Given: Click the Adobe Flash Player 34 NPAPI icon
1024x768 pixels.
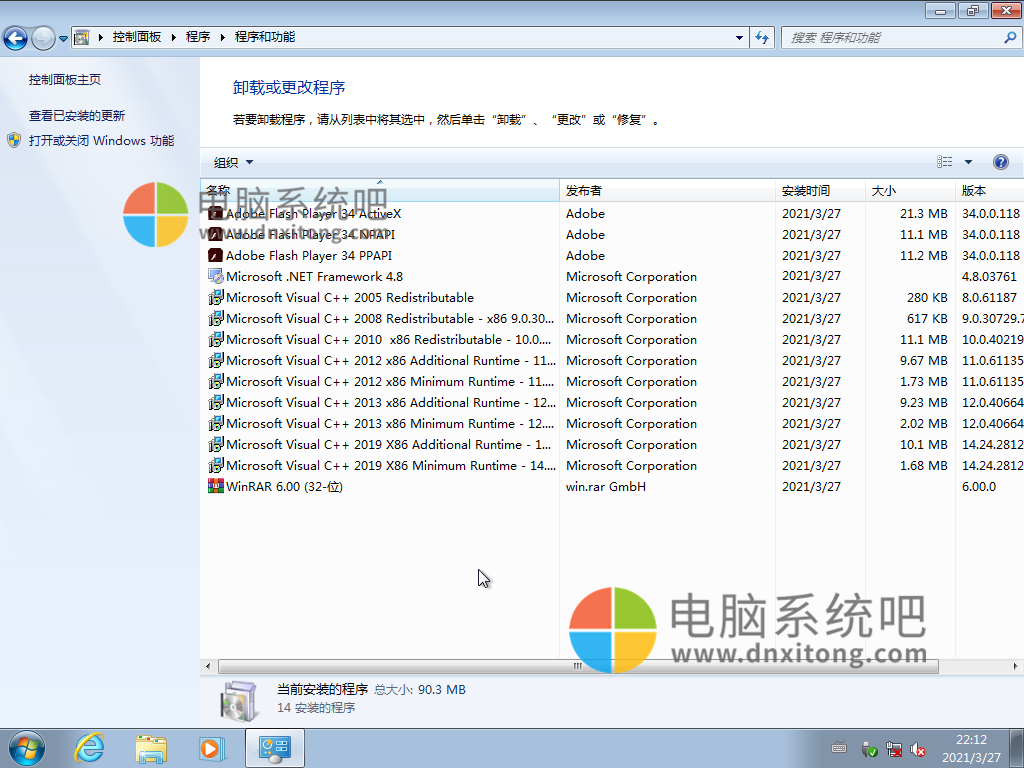Looking at the screenshot, I should point(216,234).
